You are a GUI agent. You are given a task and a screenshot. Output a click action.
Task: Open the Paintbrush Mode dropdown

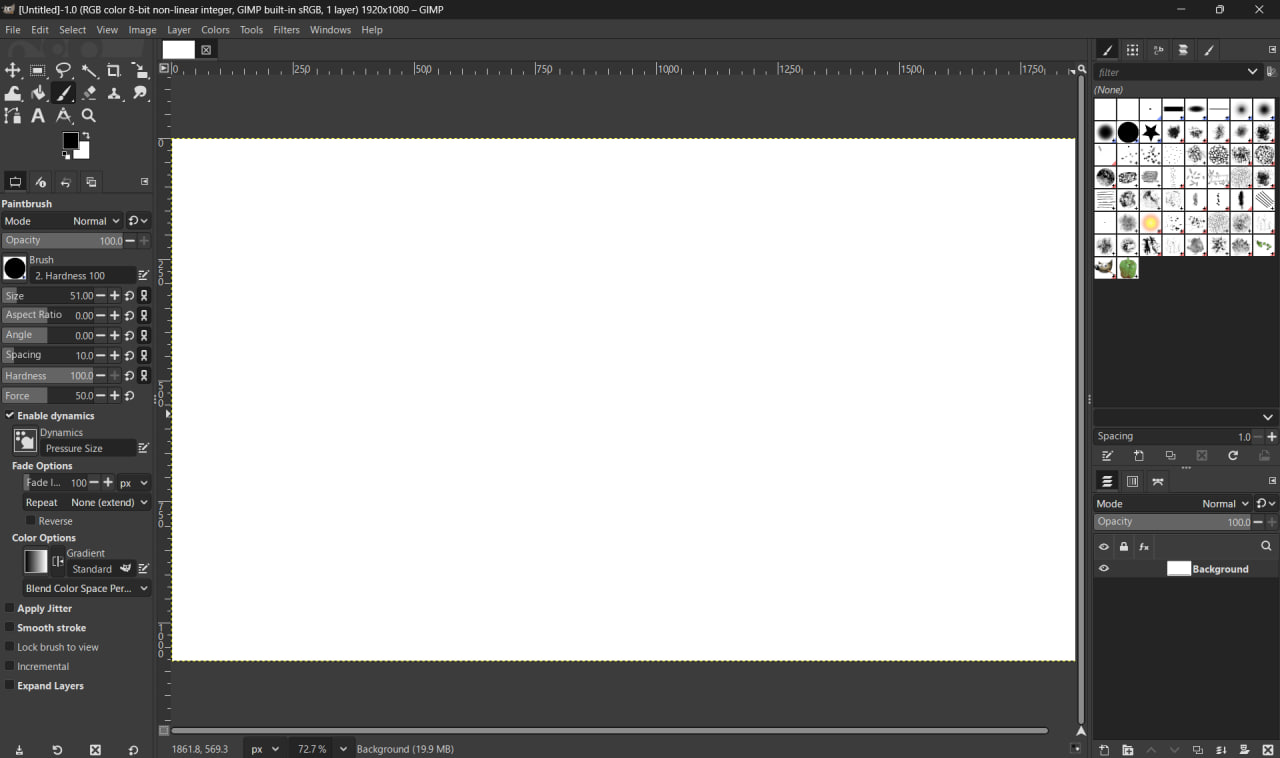[62, 221]
